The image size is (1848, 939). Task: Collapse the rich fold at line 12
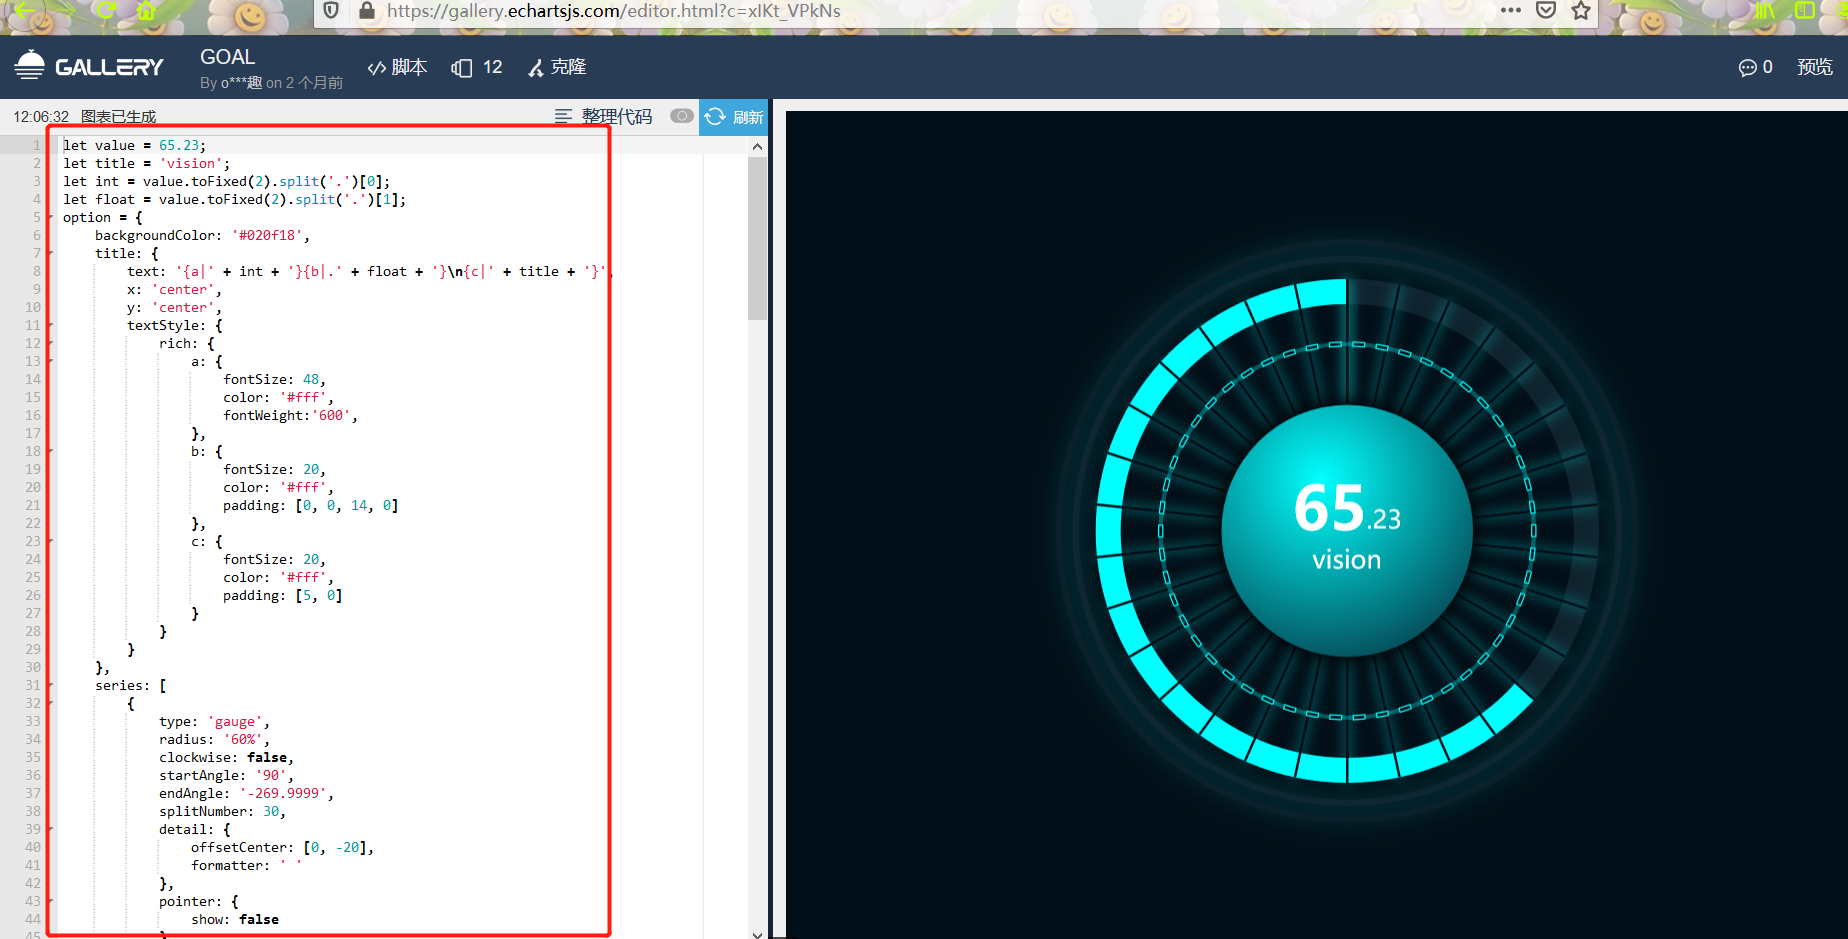coord(51,343)
